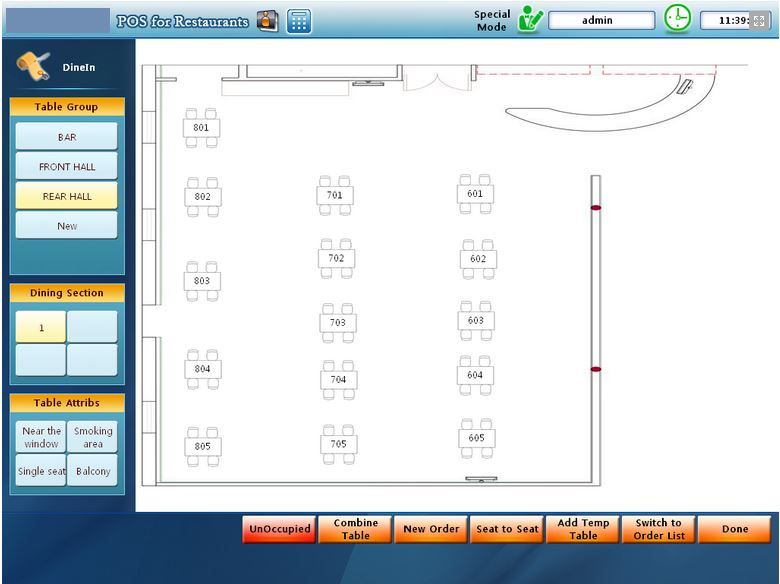Click the DineIn icon
The height and width of the screenshot is (584, 780).
34,67
